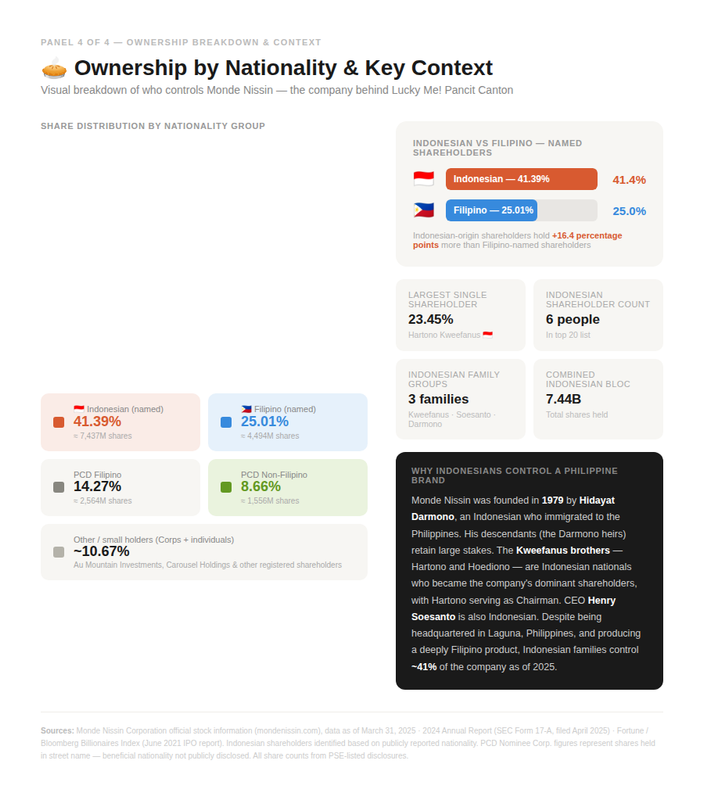Open the Combined Indonesian Bloc 7.44B card
The width and height of the screenshot is (704, 800).
coord(598,399)
